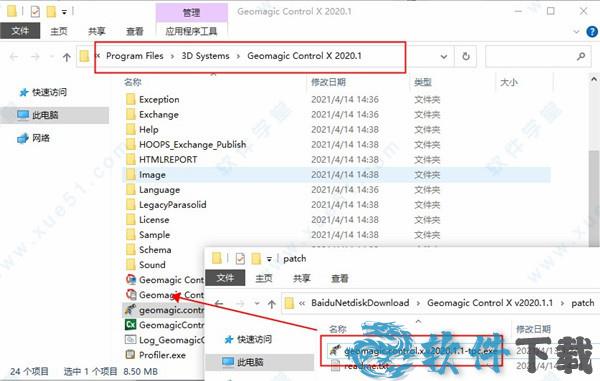This screenshot has height=381, width=600.
Task: Go up one folder in patch window
Action: pos(272,304)
